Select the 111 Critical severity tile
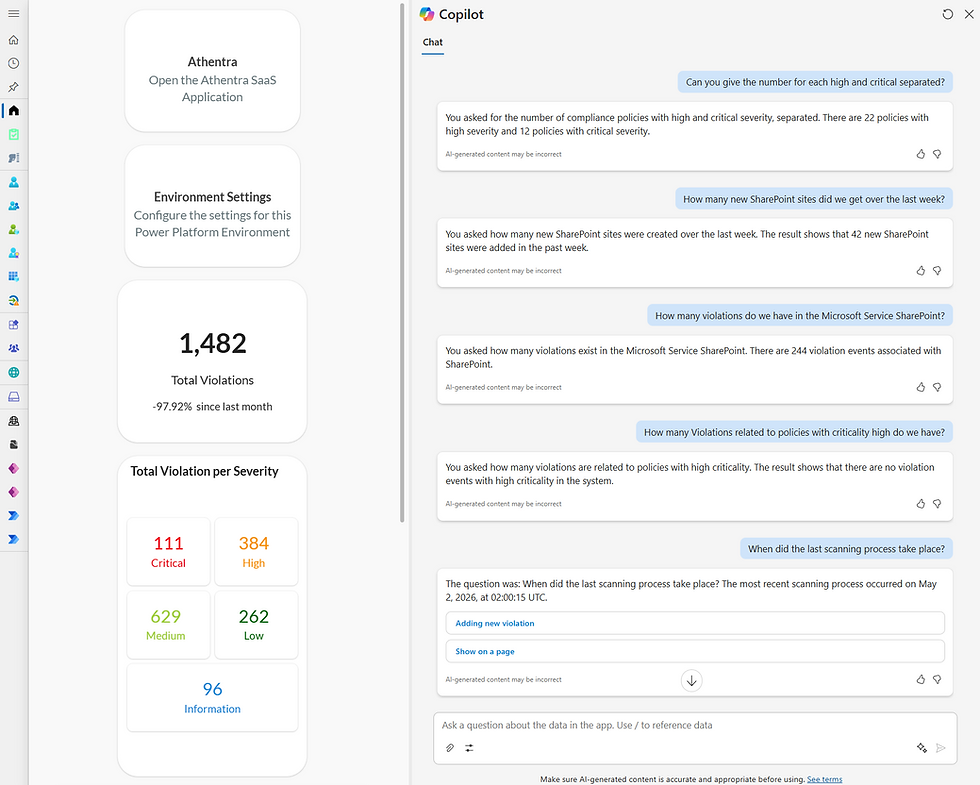Viewport: 980px width, 785px height. (x=169, y=552)
